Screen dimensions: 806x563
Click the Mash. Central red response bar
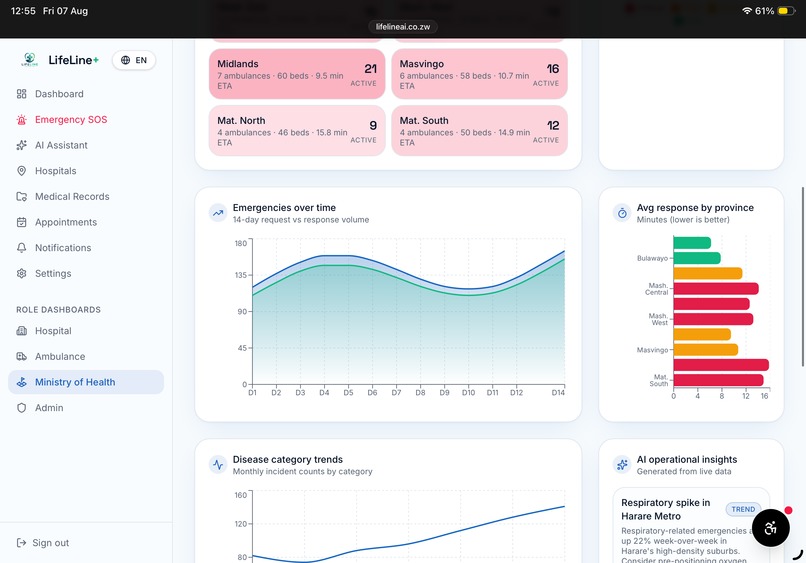(716, 288)
